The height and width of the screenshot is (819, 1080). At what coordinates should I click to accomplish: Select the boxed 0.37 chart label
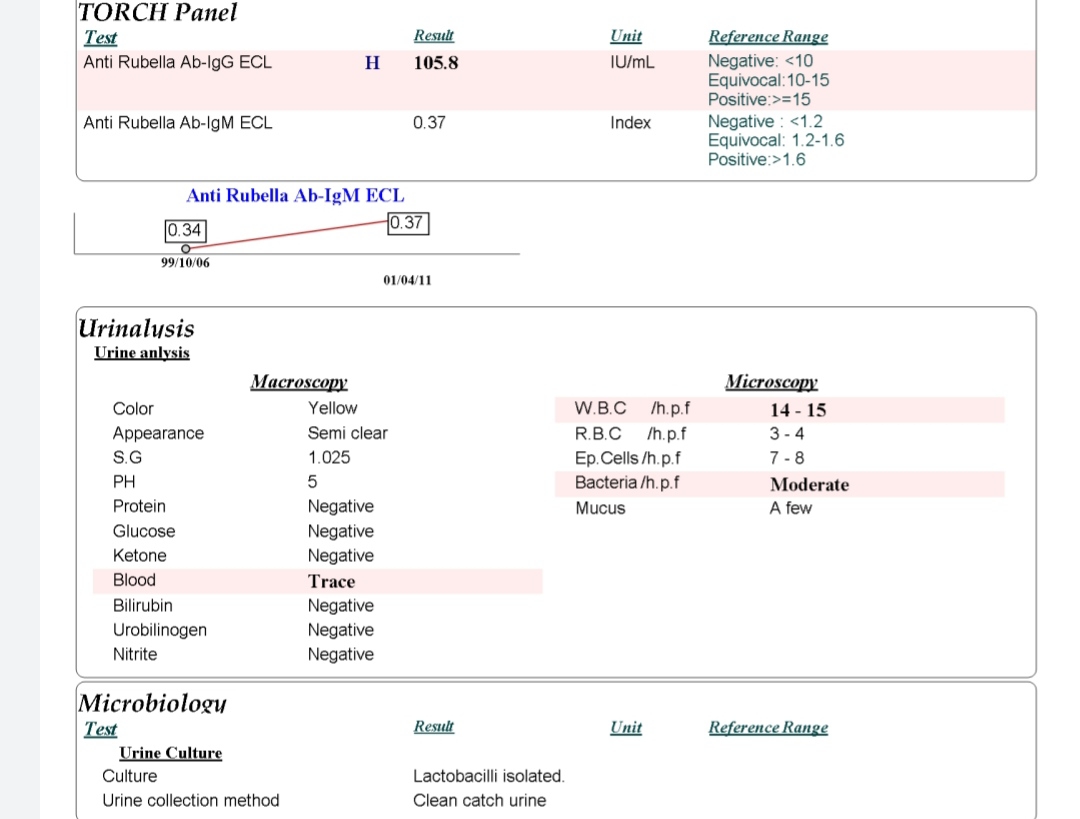tap(407, 223)
